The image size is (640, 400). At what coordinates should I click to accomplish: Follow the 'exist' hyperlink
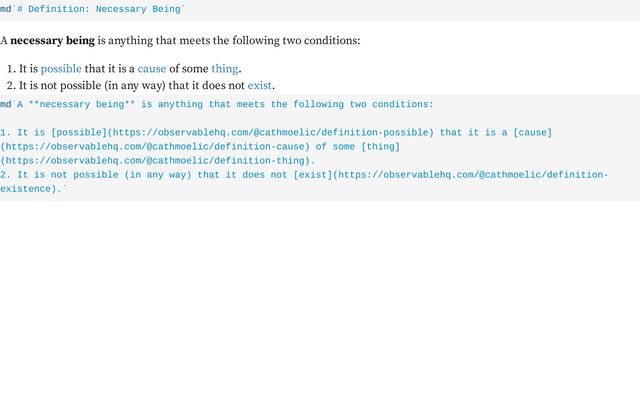coord(260,85)
